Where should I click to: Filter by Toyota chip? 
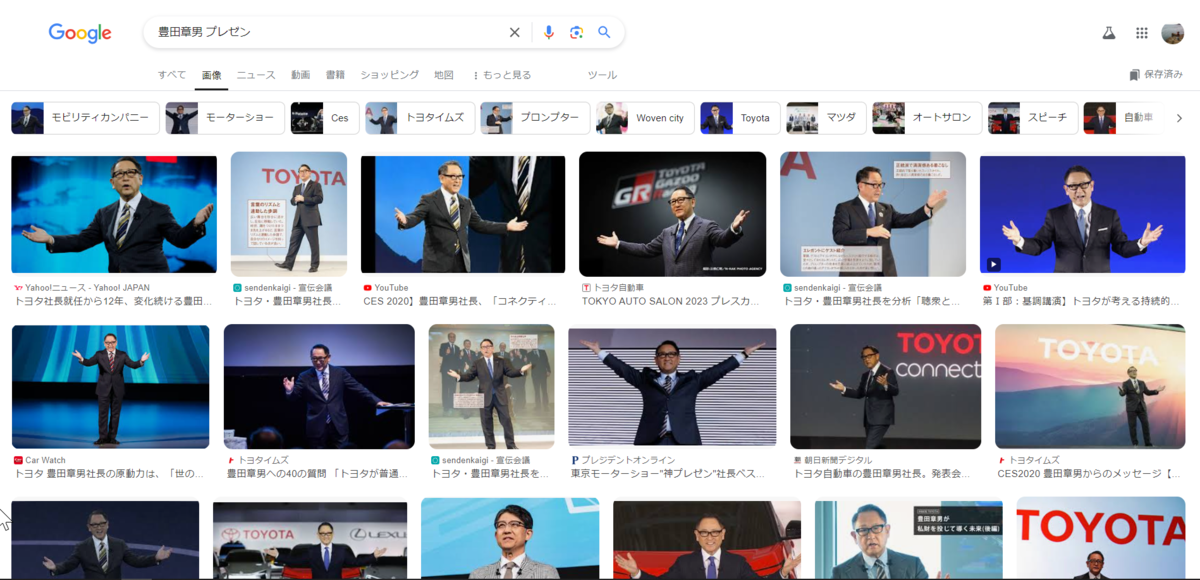pyautogui.click(x=740, y=118)
